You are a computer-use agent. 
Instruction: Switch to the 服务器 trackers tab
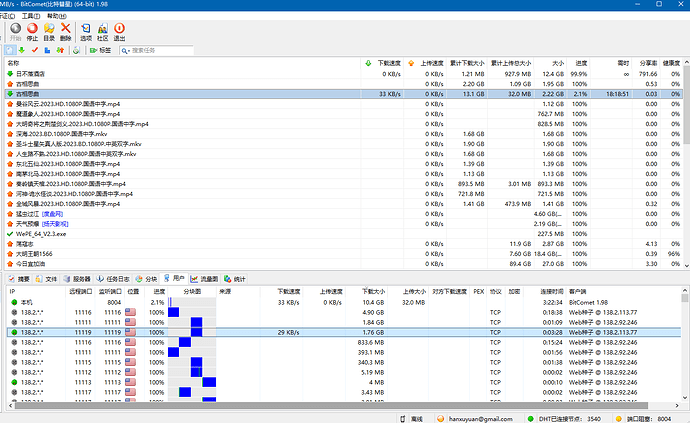click(77, 279)
